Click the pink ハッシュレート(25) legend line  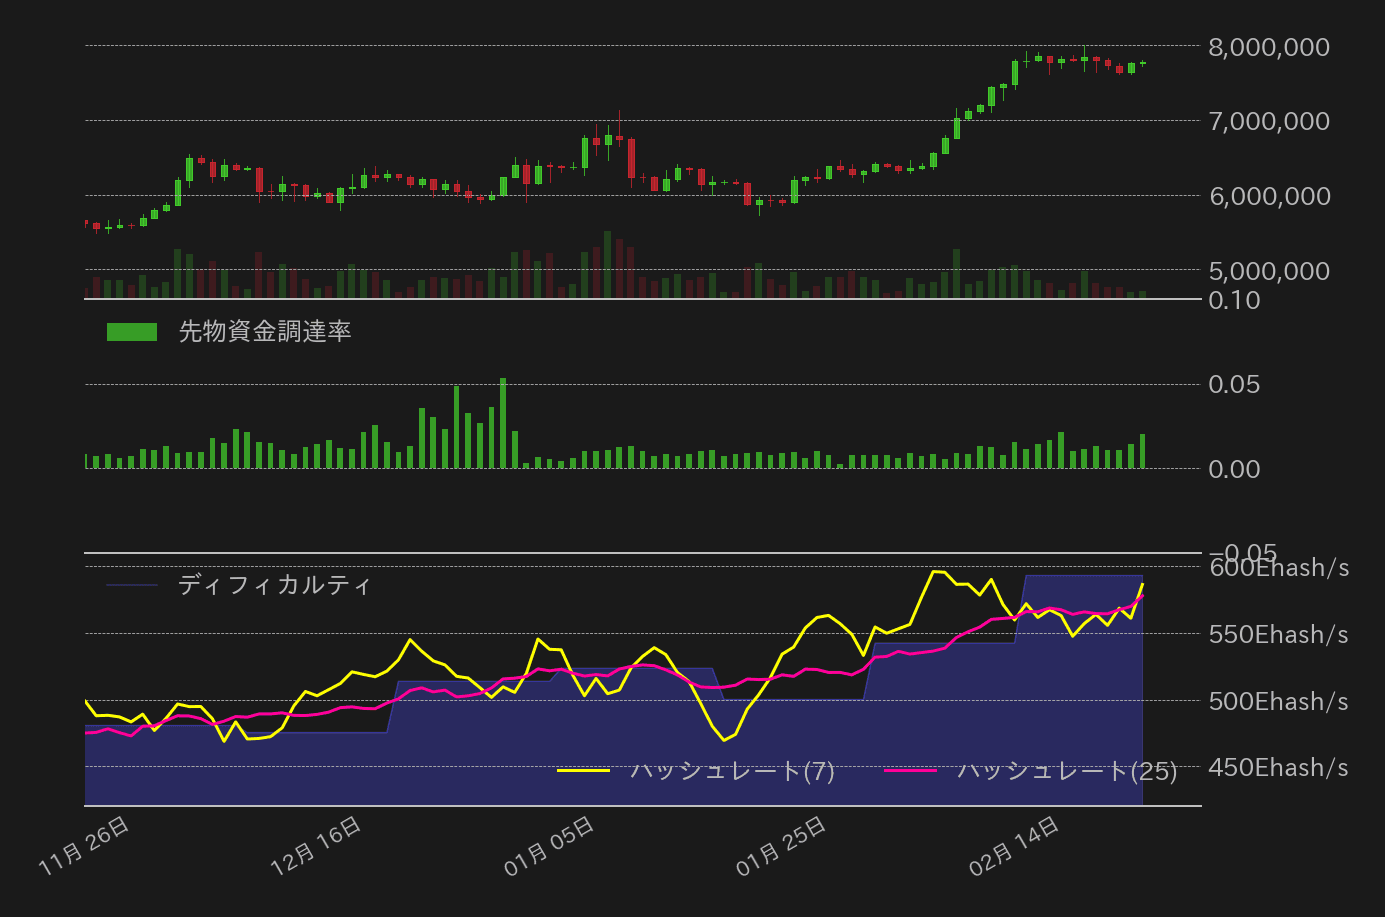pos(910,770)
